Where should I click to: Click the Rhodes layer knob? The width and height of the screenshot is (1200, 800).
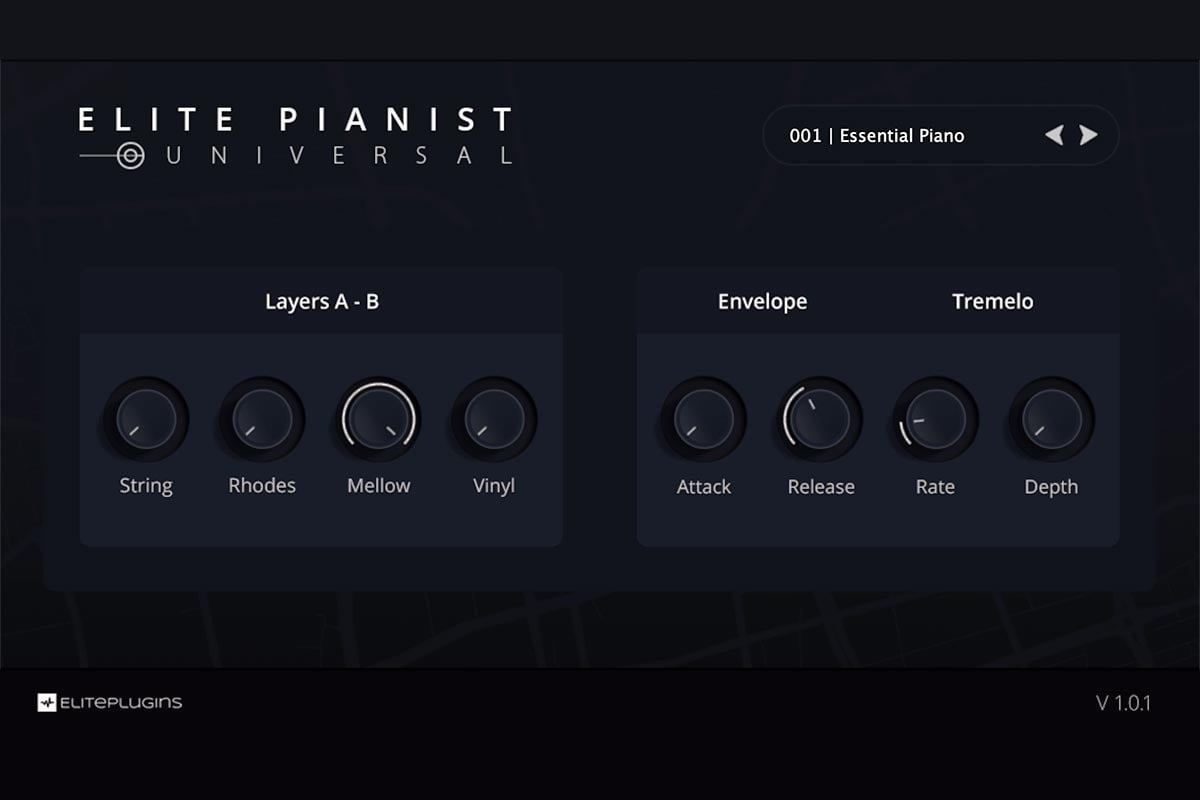tap(262, 419)
